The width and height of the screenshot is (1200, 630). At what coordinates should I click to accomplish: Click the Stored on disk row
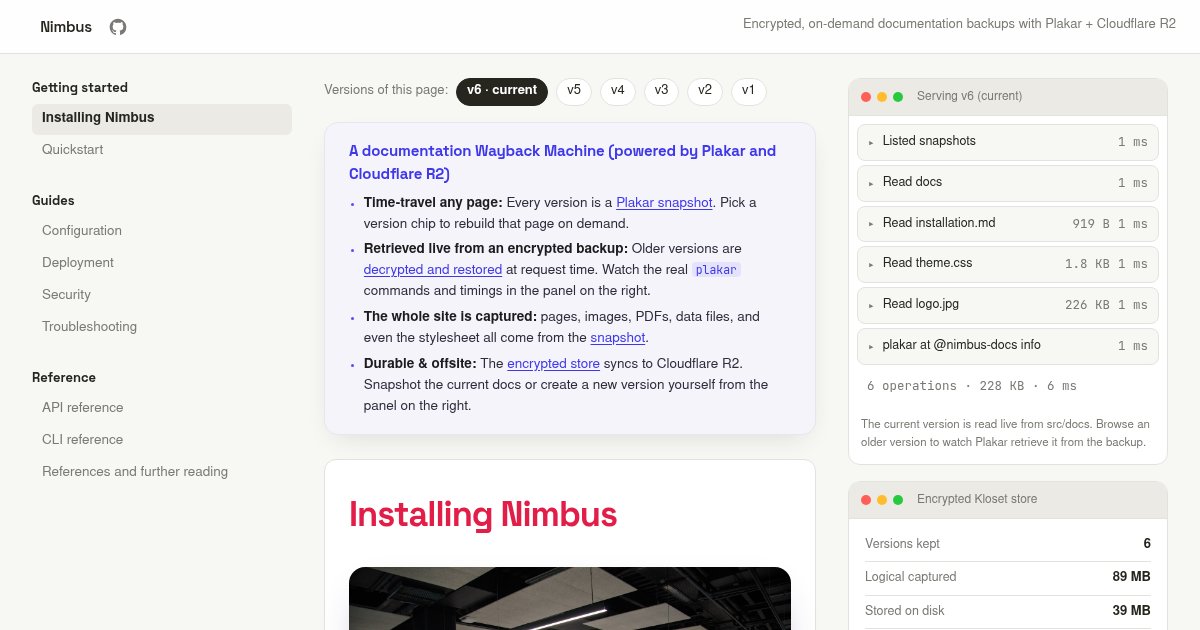point(1008,611)
